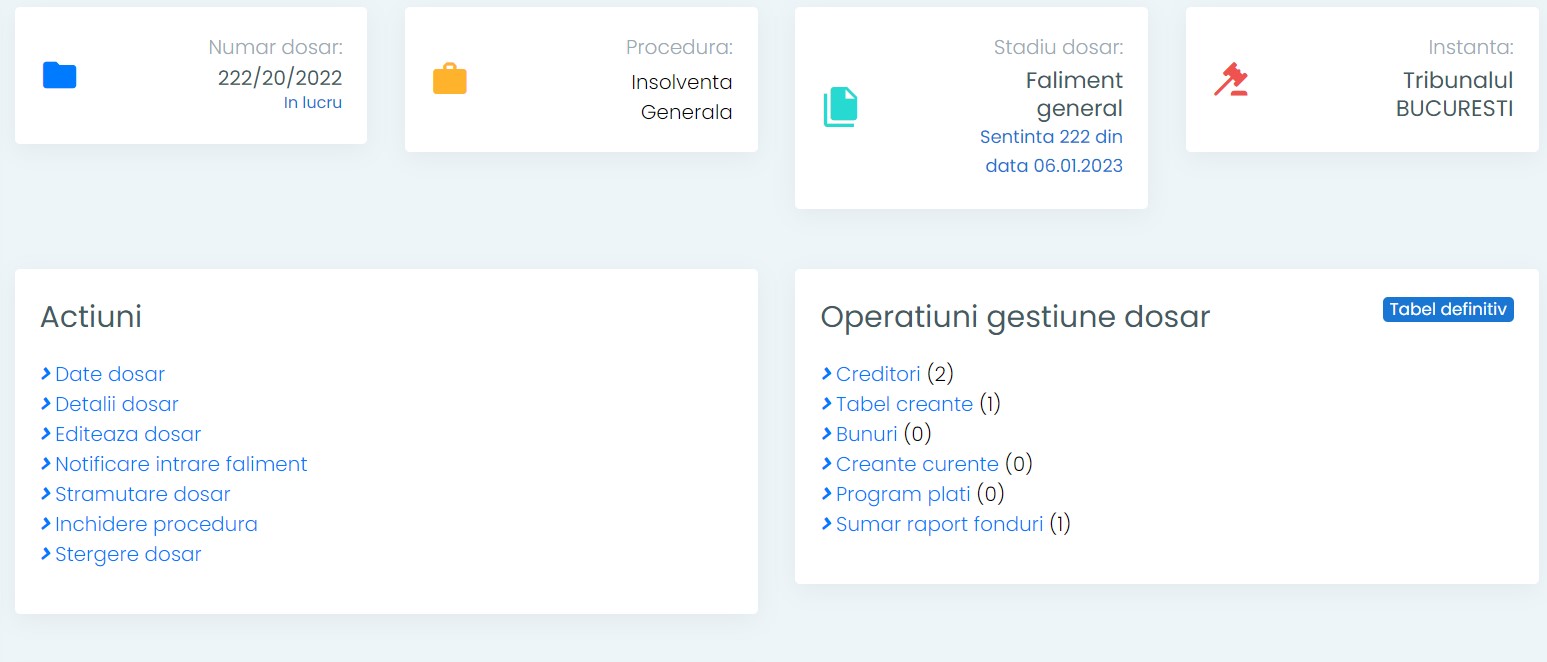Viewport: 1547px width, 662px height.
Task: Select Stramutare dosar action
Action: [143, 493]
